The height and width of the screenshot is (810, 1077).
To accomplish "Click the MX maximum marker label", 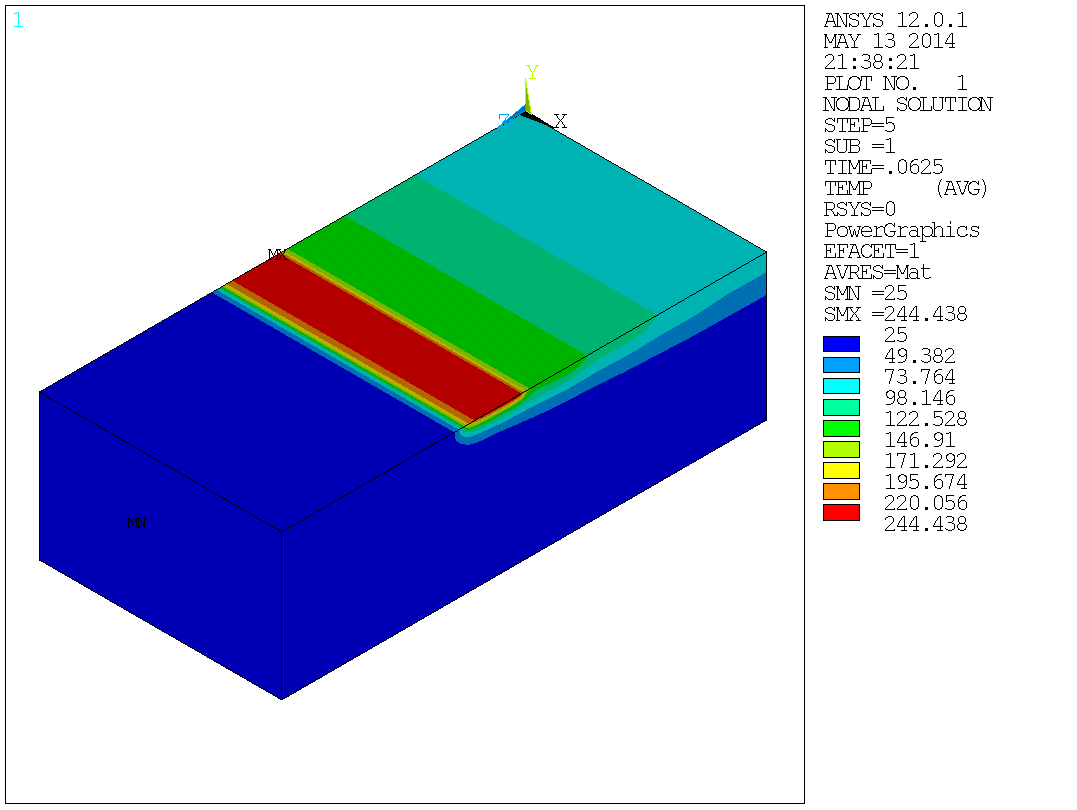I will 277,255.
